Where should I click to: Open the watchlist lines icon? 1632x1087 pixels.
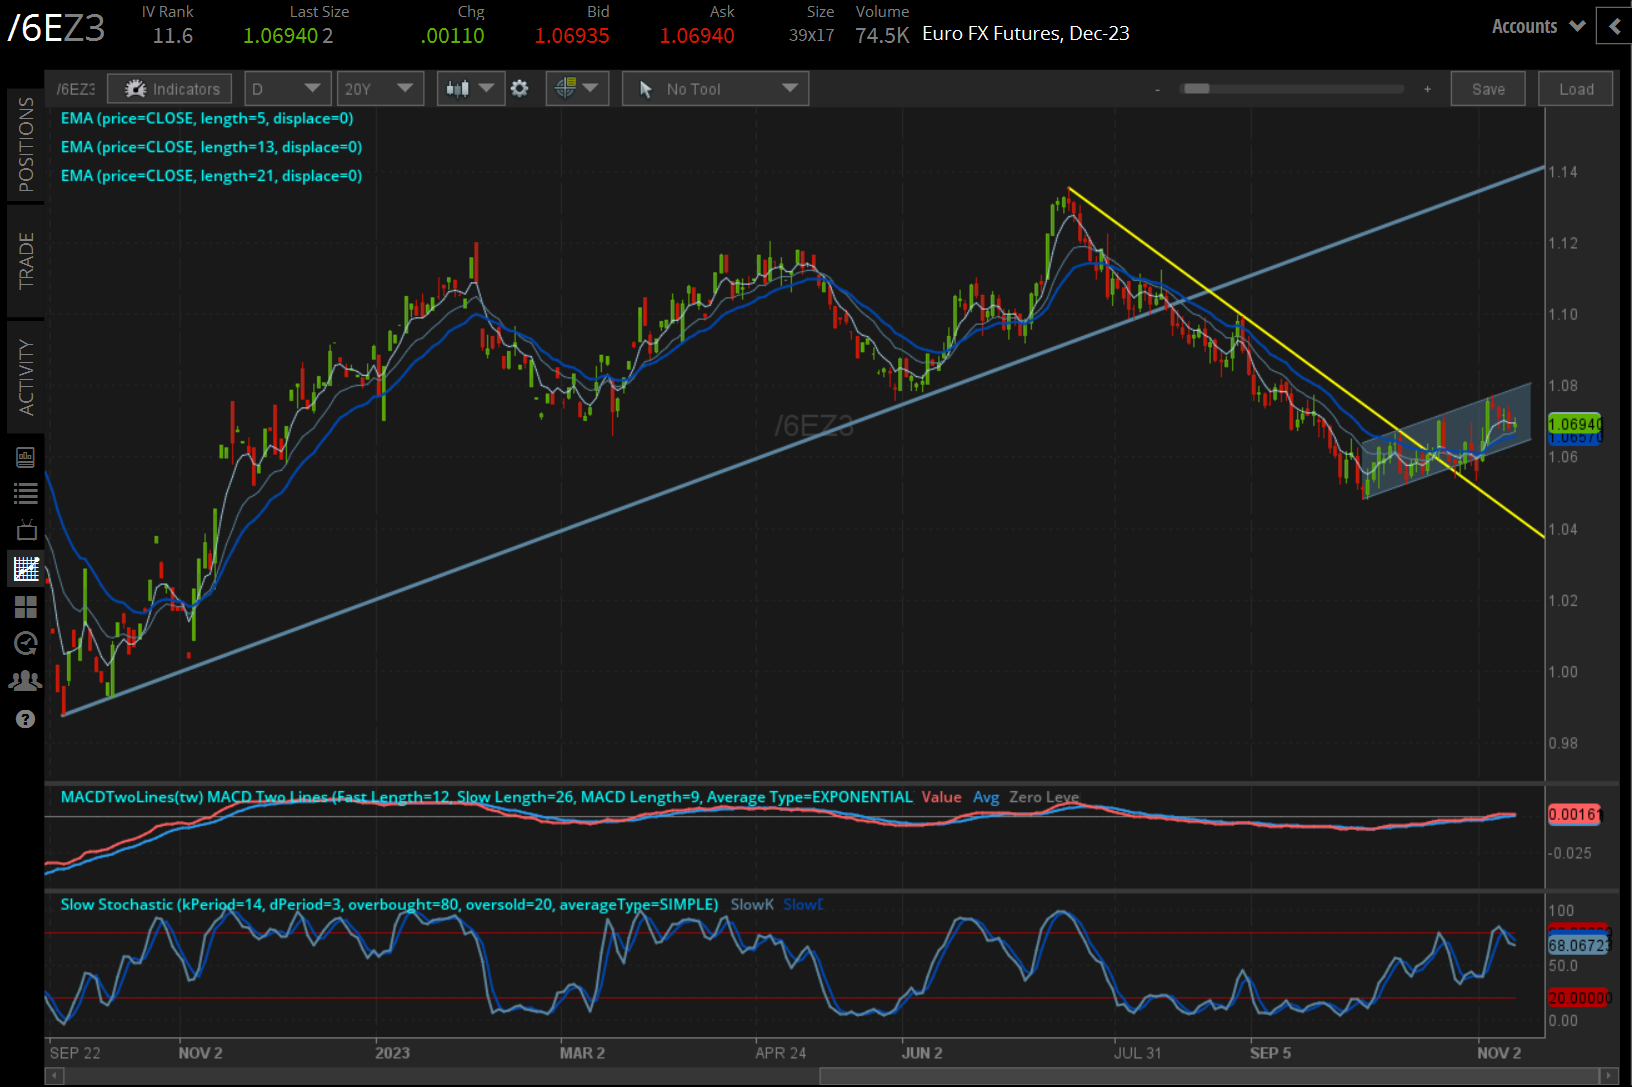click(x=26, y=493)
